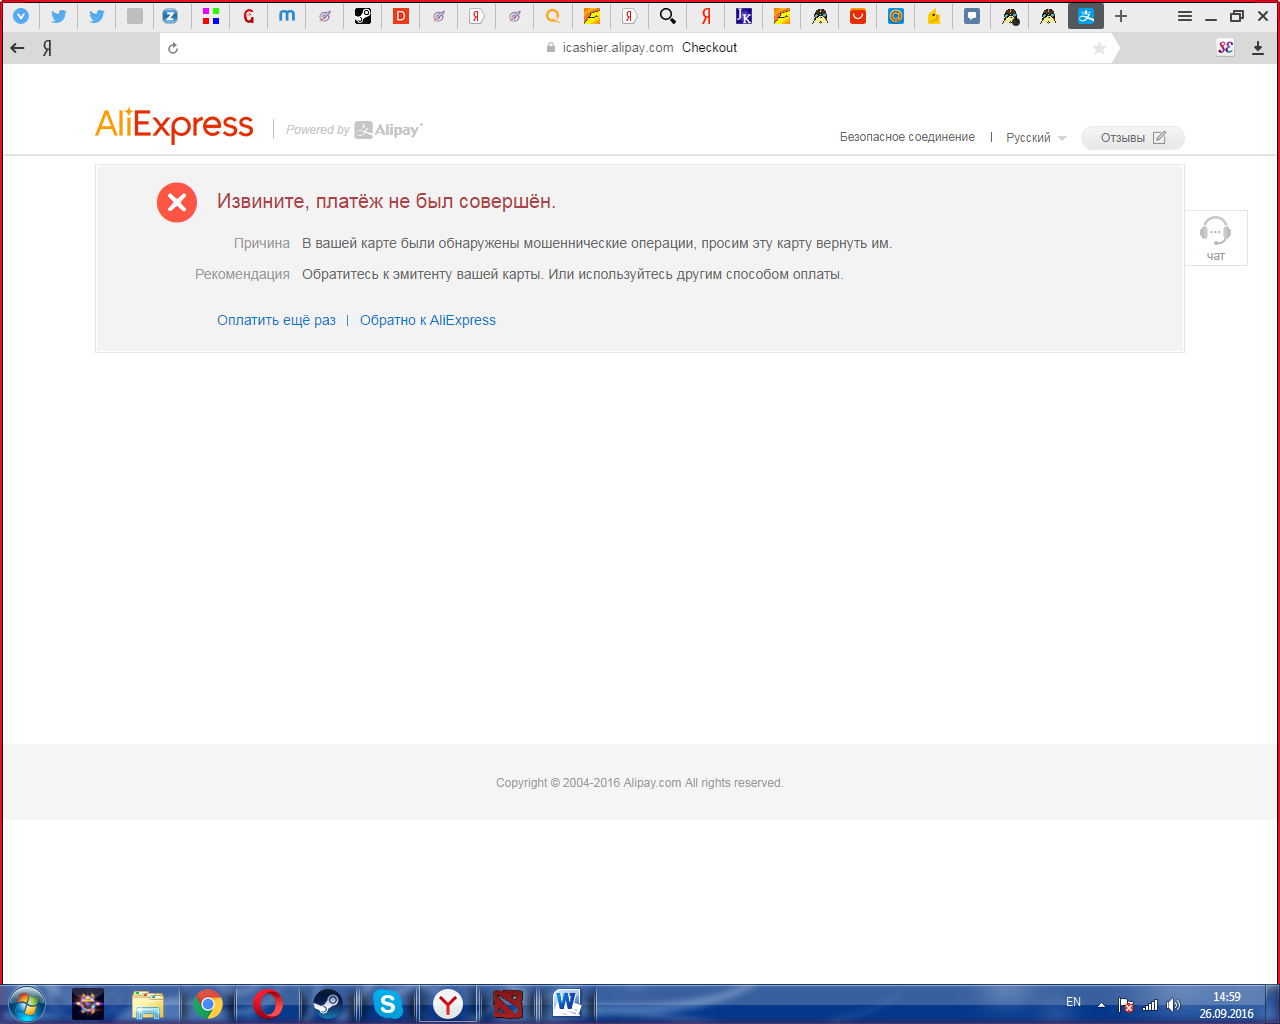Open the tab with blue m favicon
Image resolution: width=1280 pixels, height=1024 pixels.
click(x=287, y=16)
